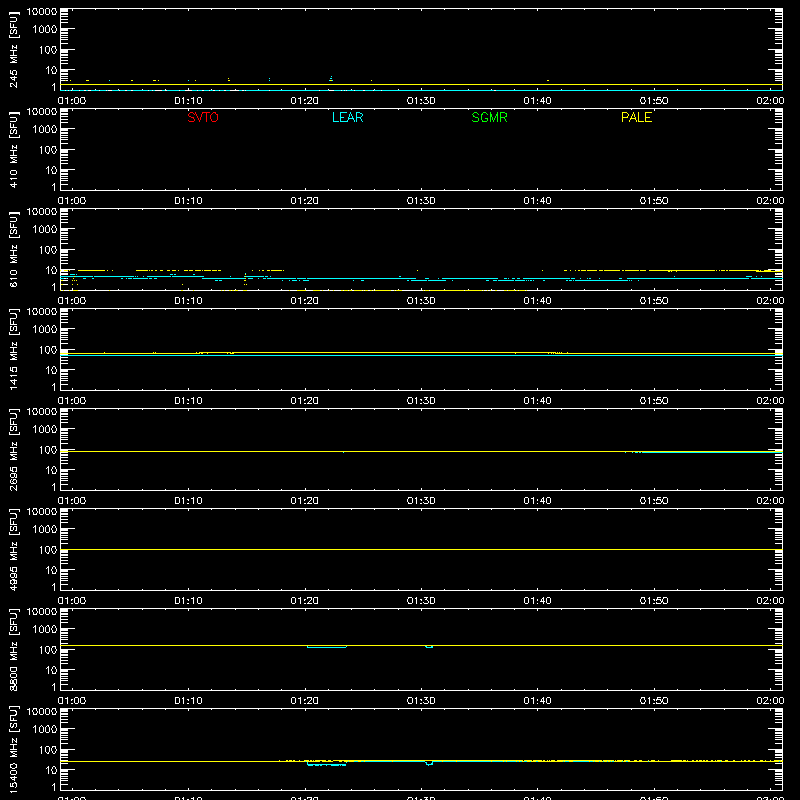This screenshot has height=800, width=800.
Task: Select the 410 MHz [SFU] axis title
Action: (14, 150)
